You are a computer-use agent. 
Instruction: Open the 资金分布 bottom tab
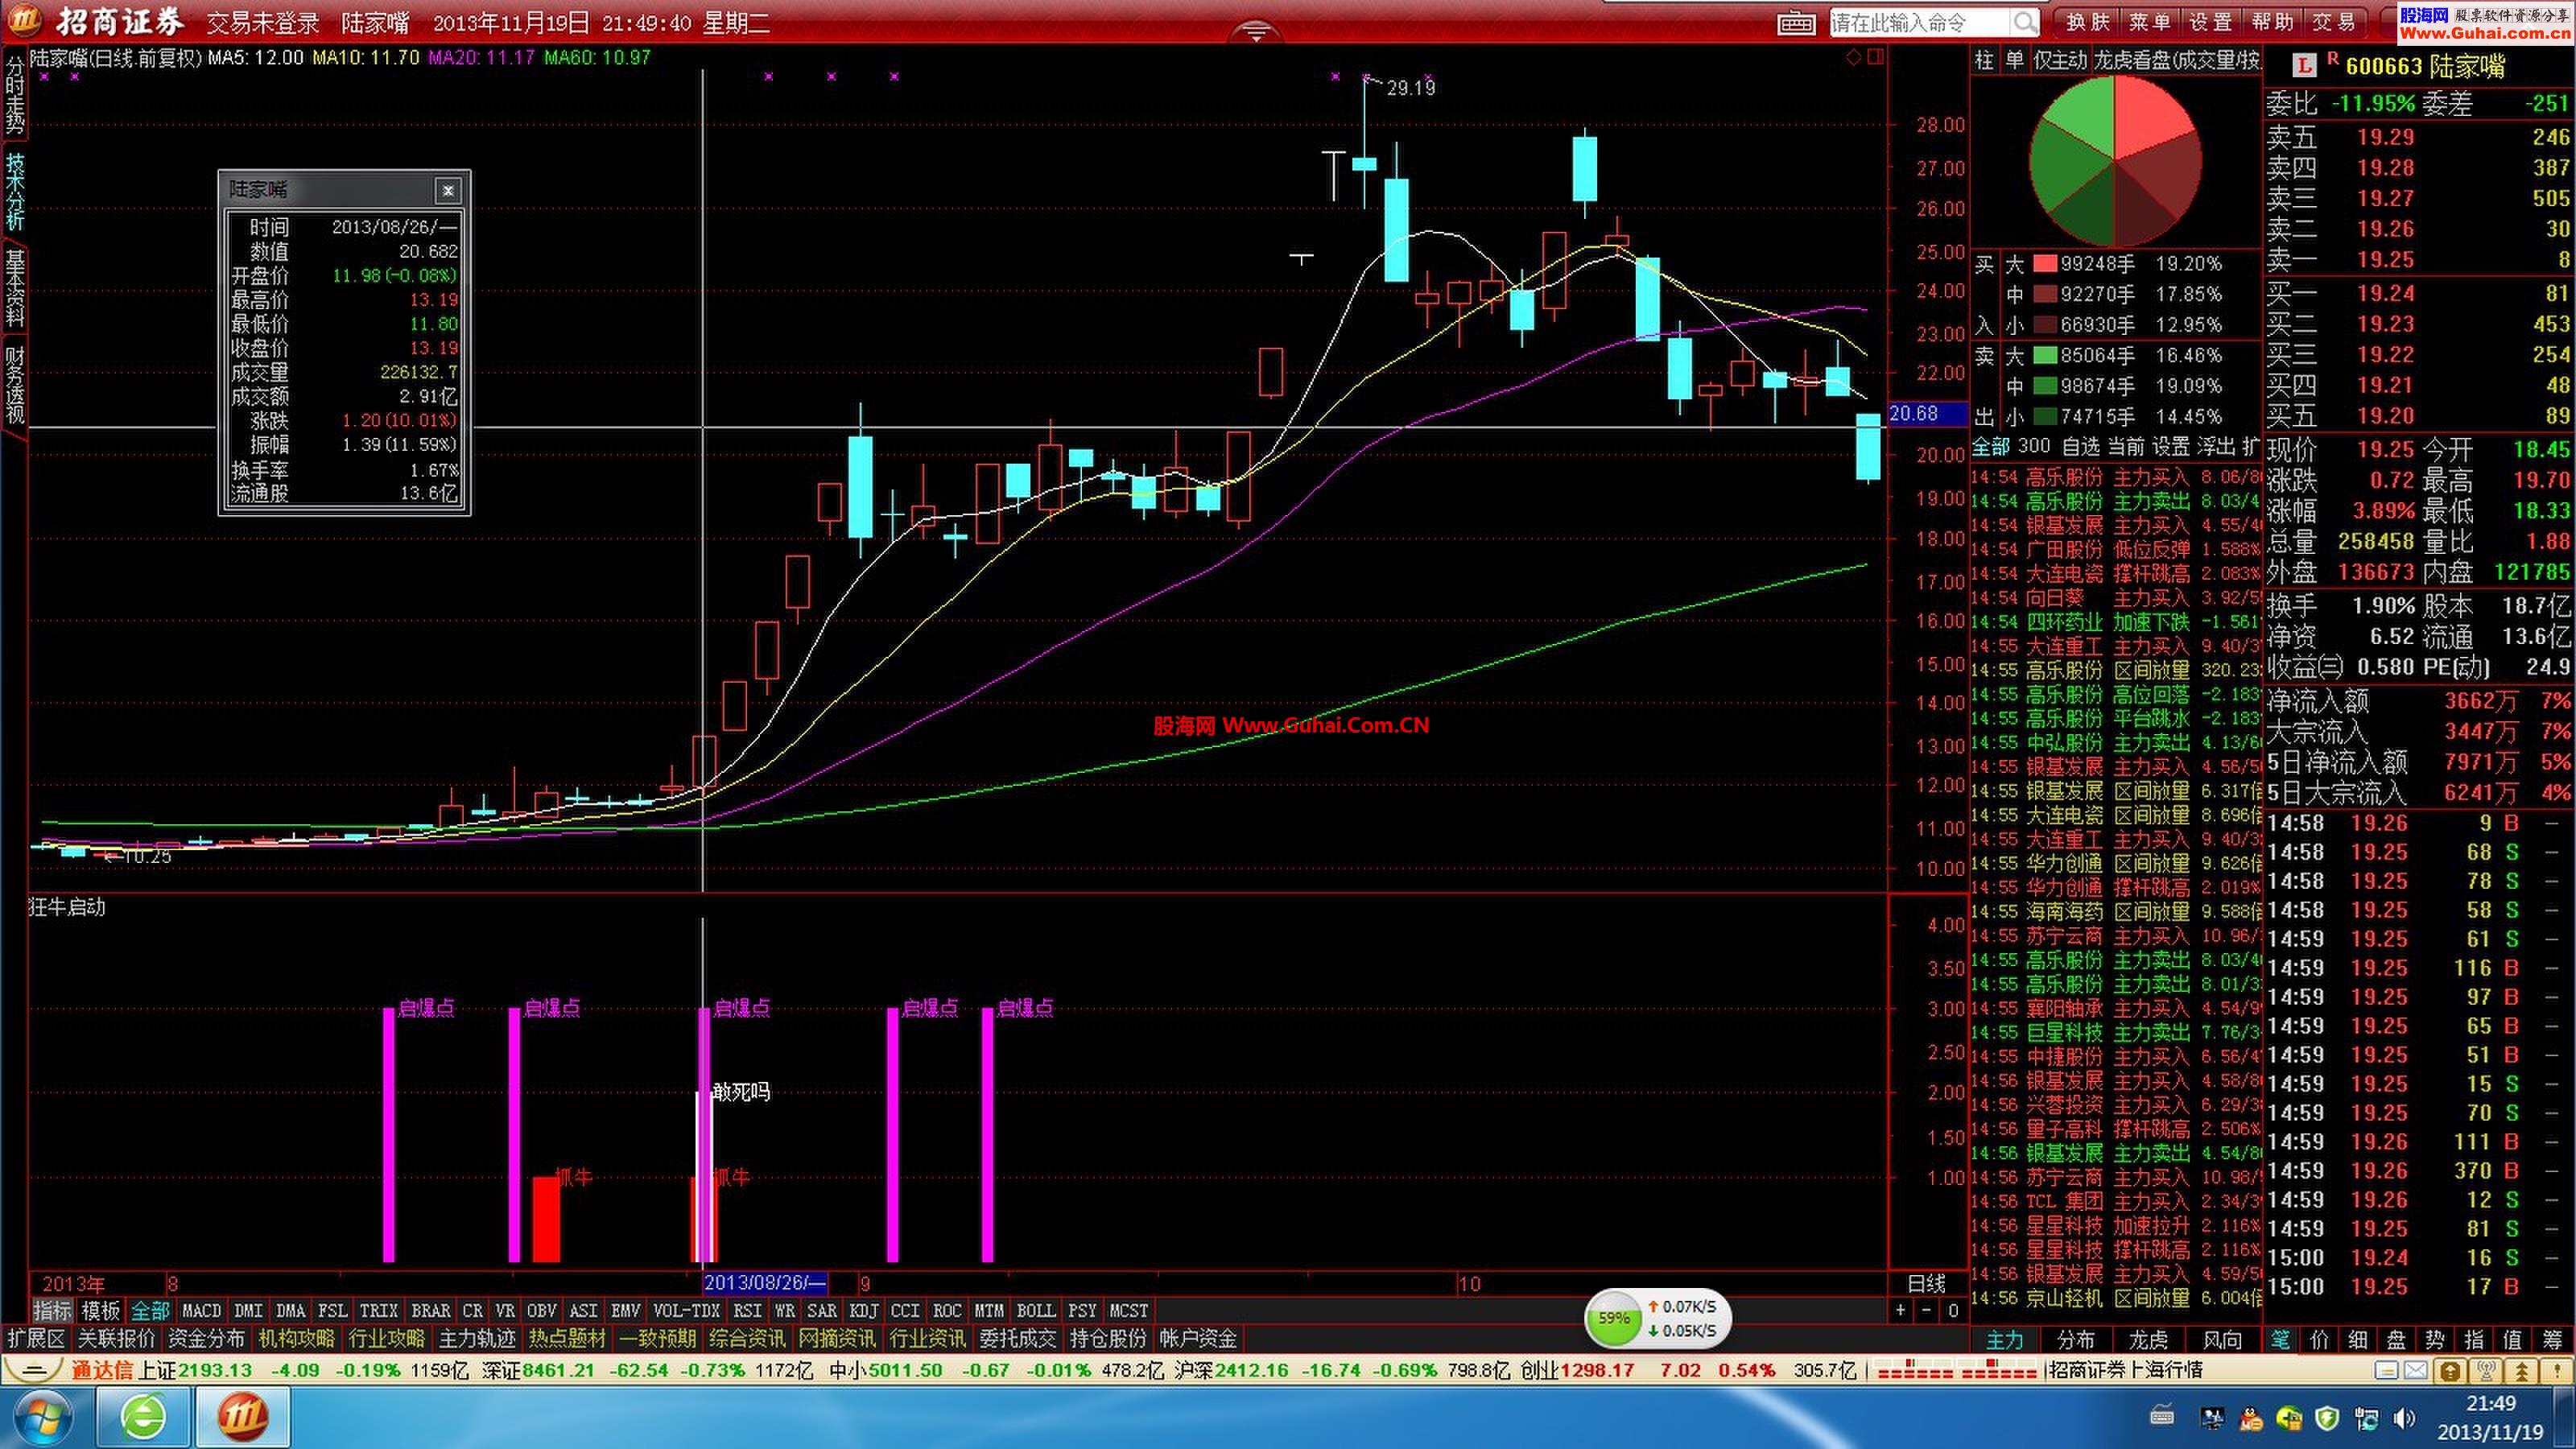coord(206,1338)
